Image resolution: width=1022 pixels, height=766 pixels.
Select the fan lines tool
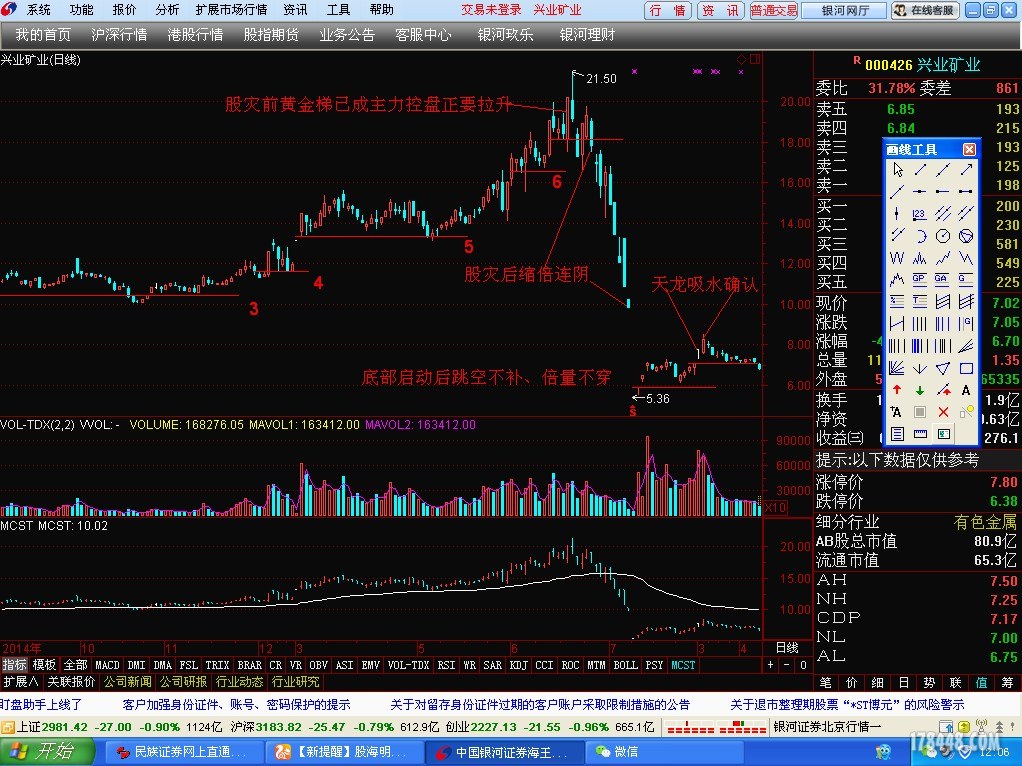click(x=898, y=368)
